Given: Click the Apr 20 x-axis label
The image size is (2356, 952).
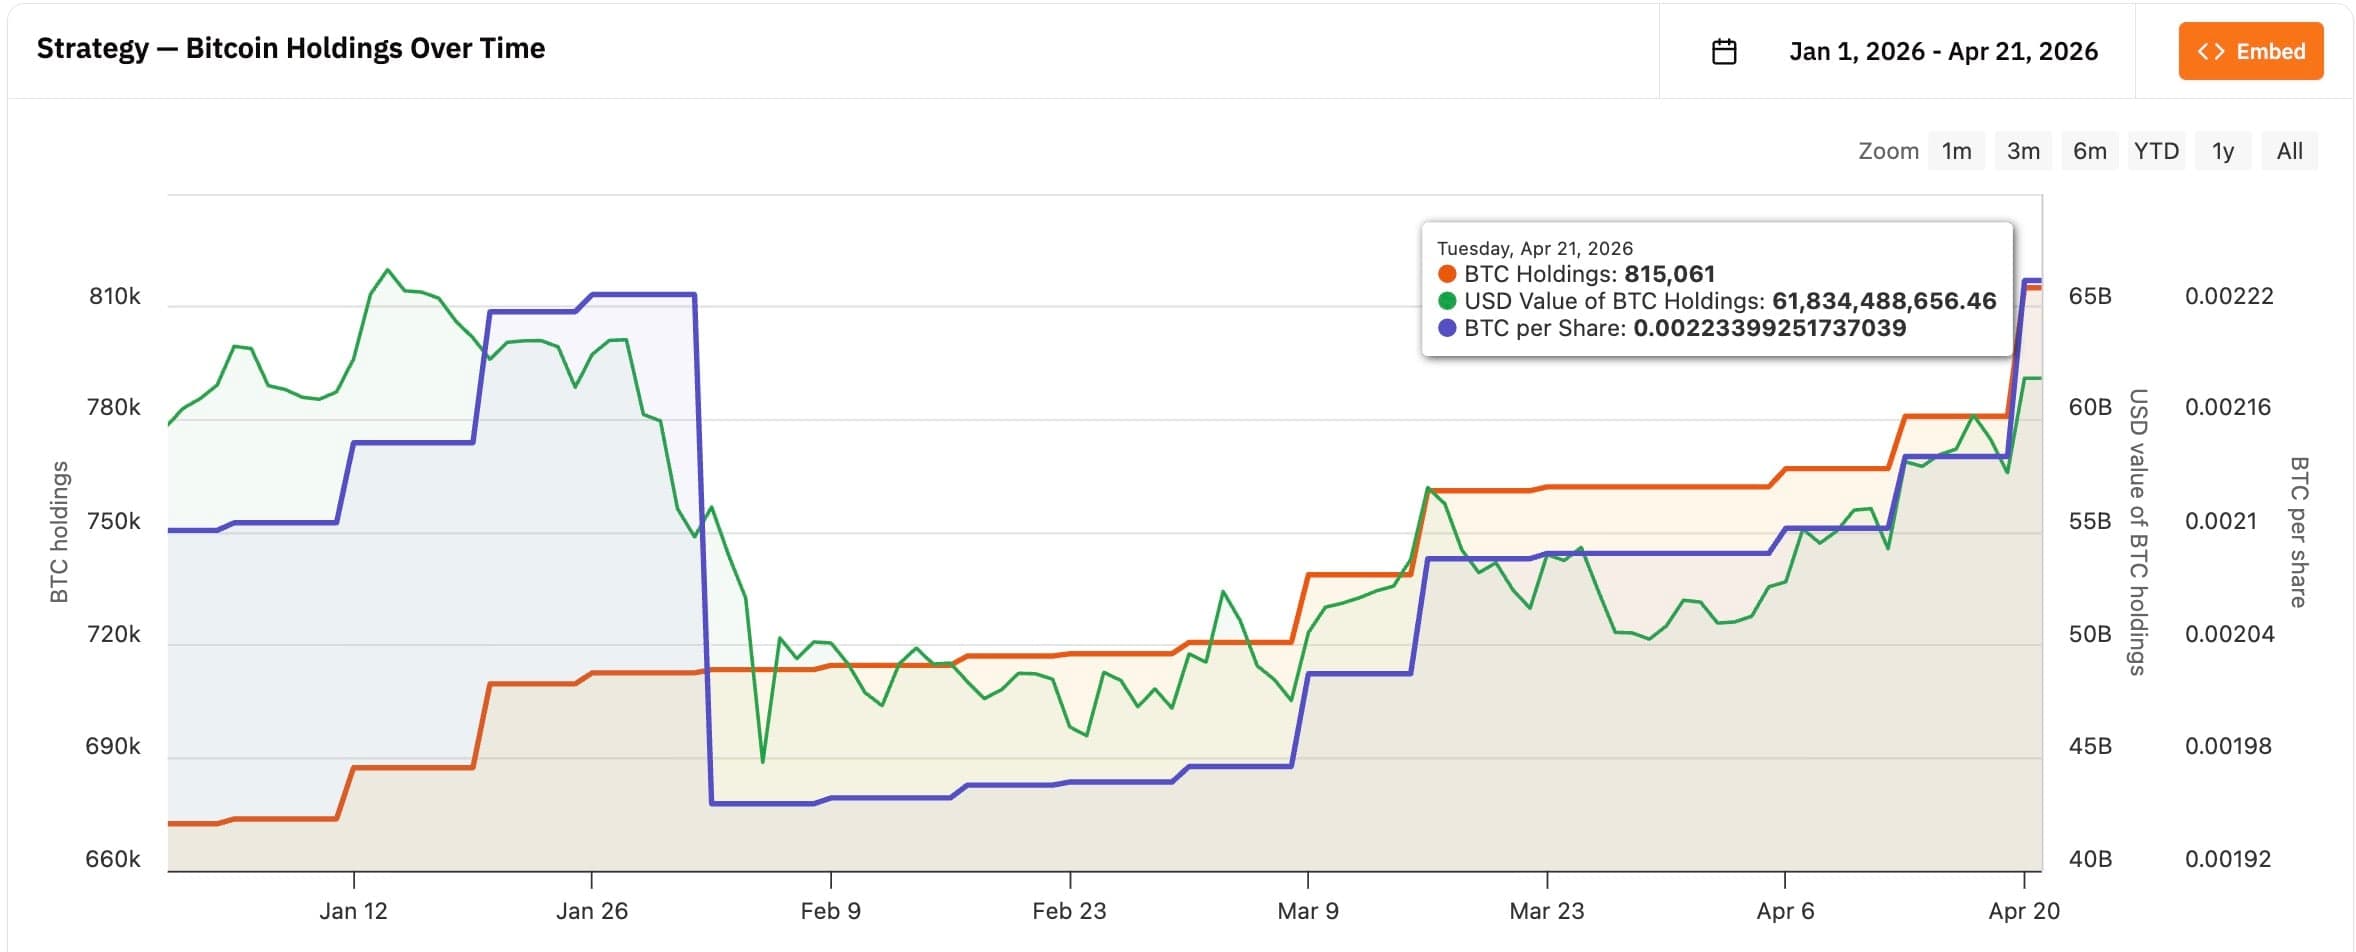Looking at the screenshot, I should [2024, 911].
